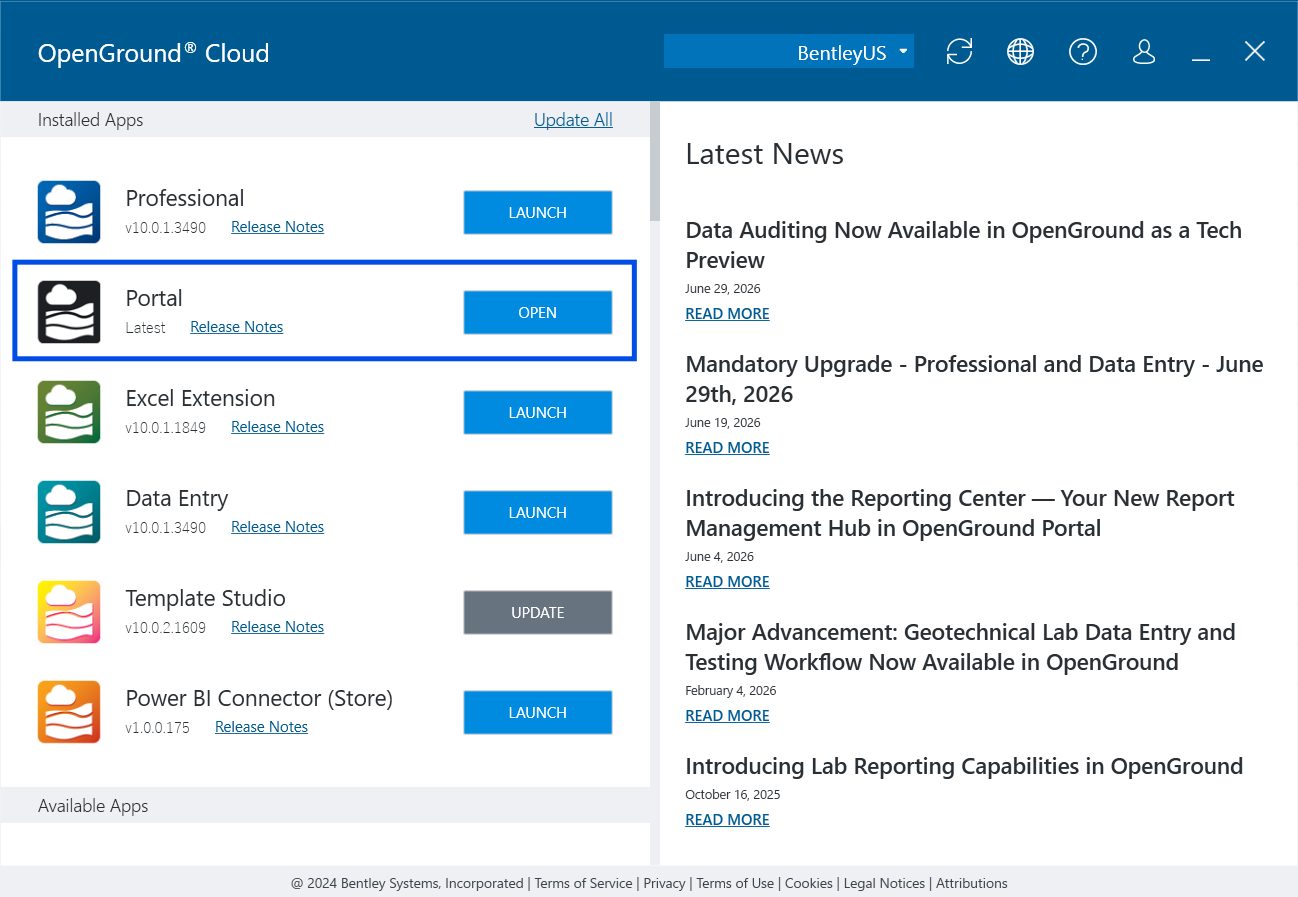This screenshot has height=897, width=1298.
Task: Click the Reporting Center news headline
Action: click(x=960, y=513)
